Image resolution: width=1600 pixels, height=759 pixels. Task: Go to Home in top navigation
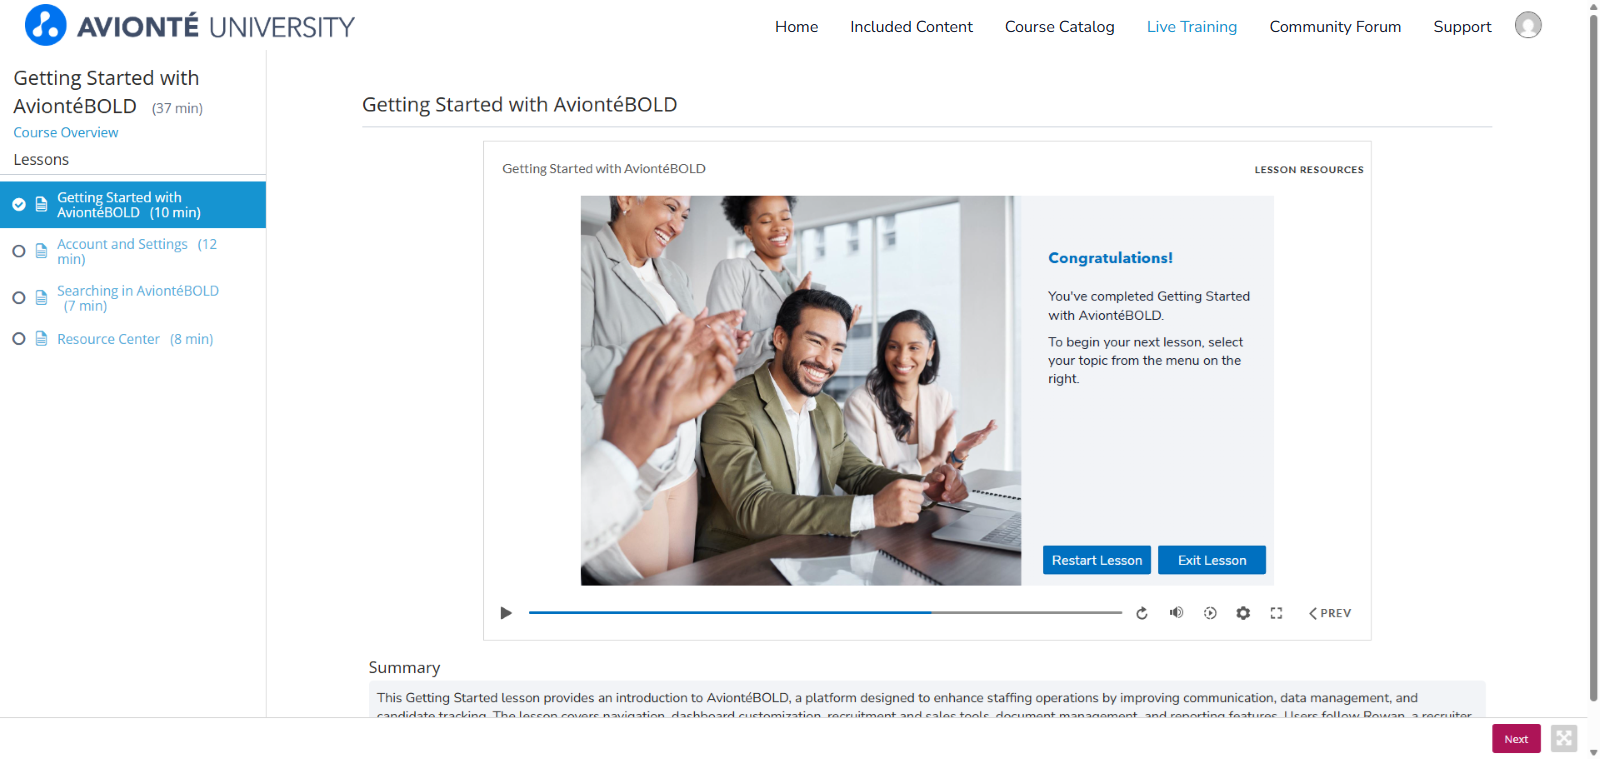[x=796, y=27]
